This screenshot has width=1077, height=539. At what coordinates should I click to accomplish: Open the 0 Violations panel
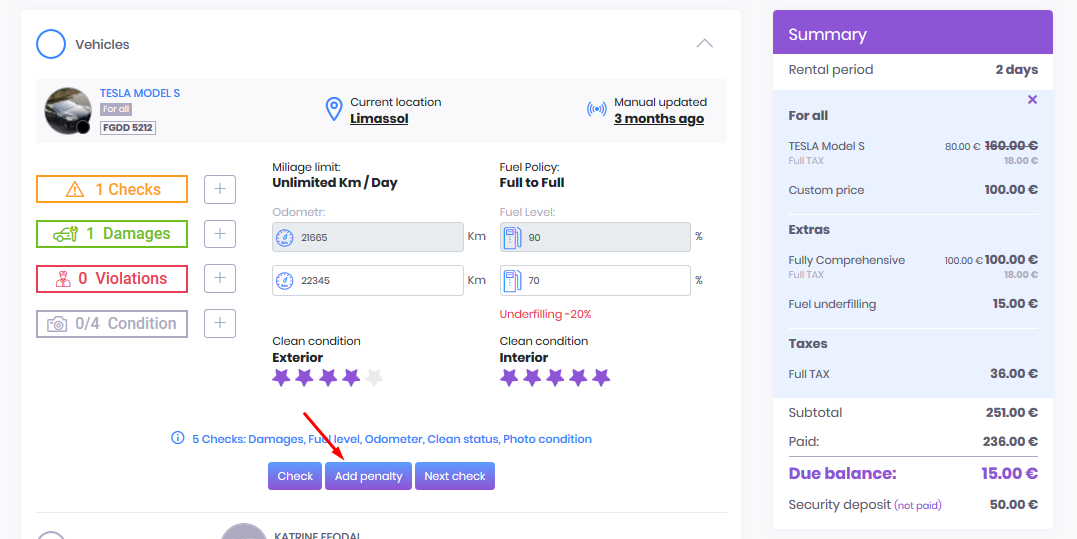112,279
